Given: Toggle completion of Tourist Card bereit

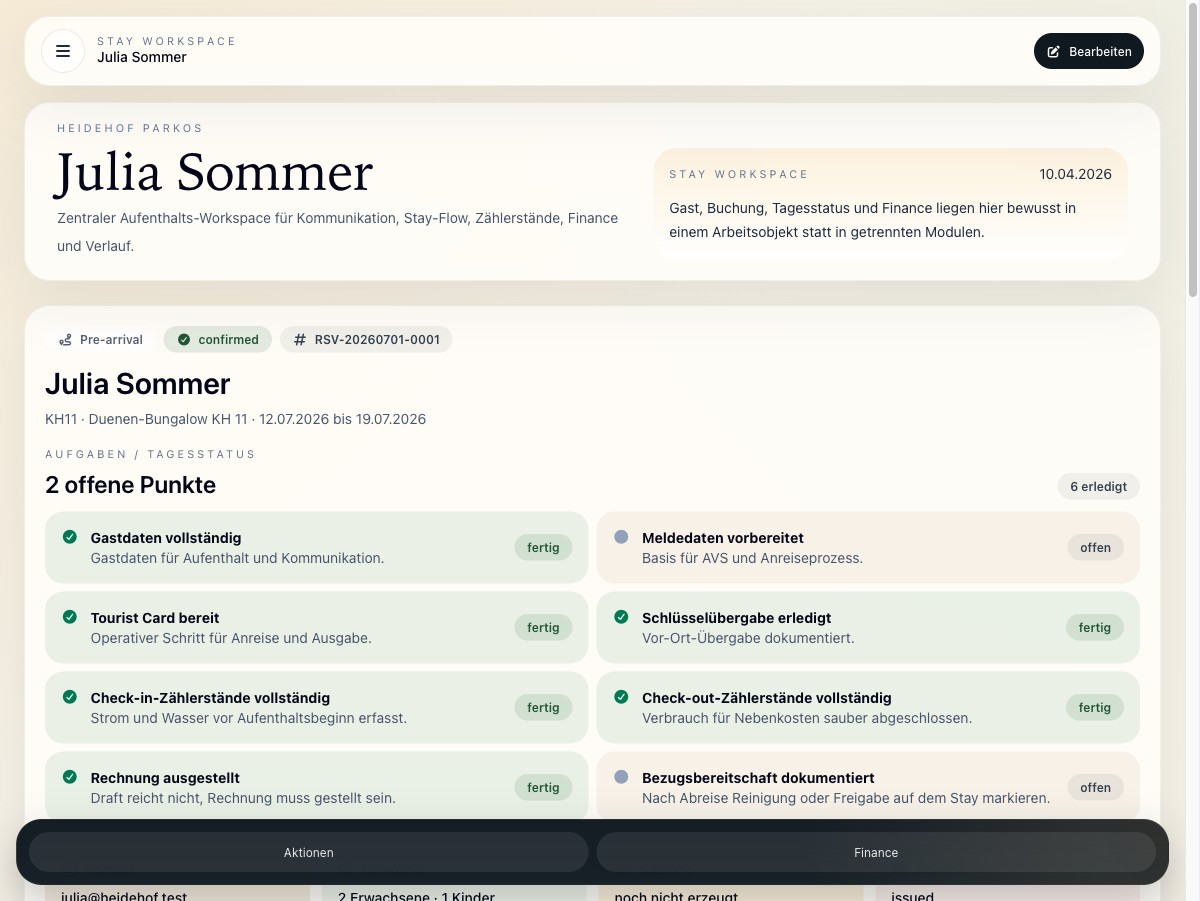Looking at the screenshot, I should pyautogui.click(x=69, y=617).
